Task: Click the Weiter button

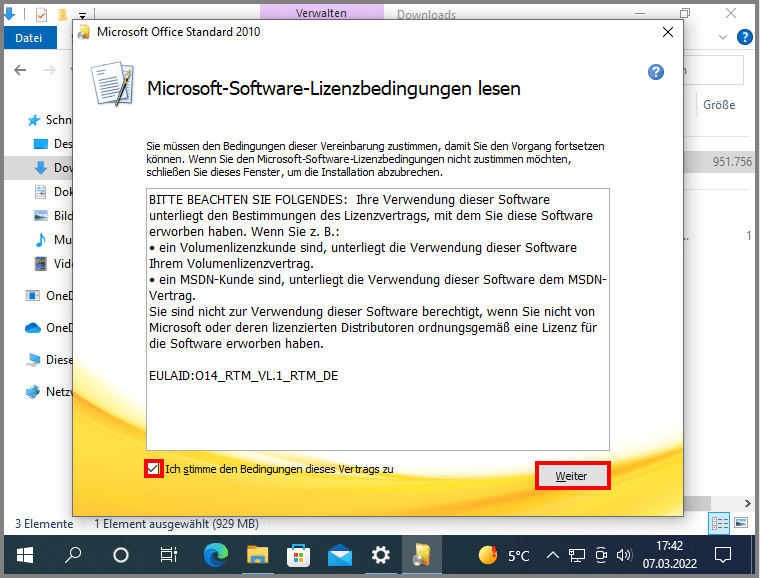Action: tap(572, 476)
